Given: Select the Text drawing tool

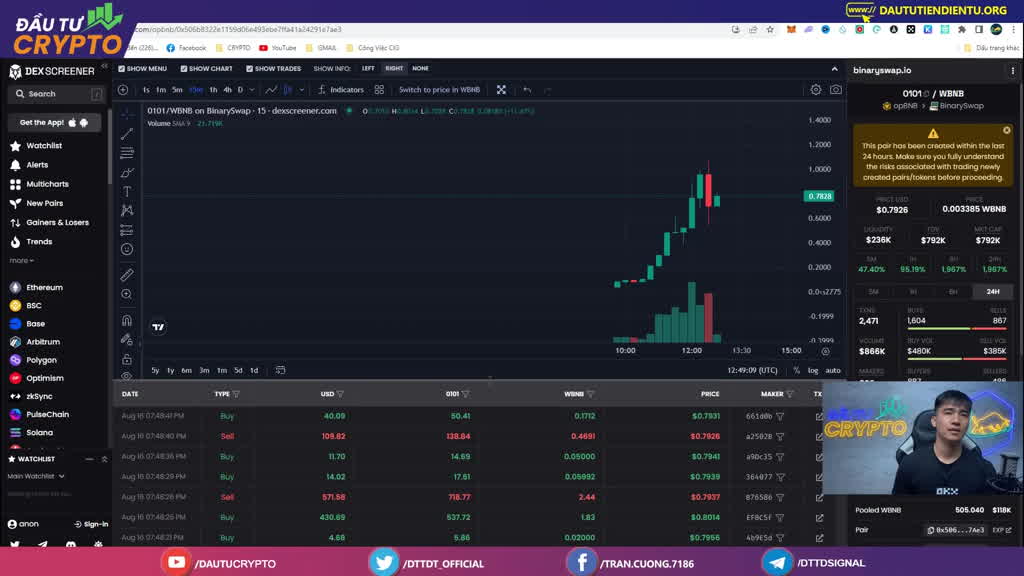Looking at the screenshot, I should tap(127, 191).
